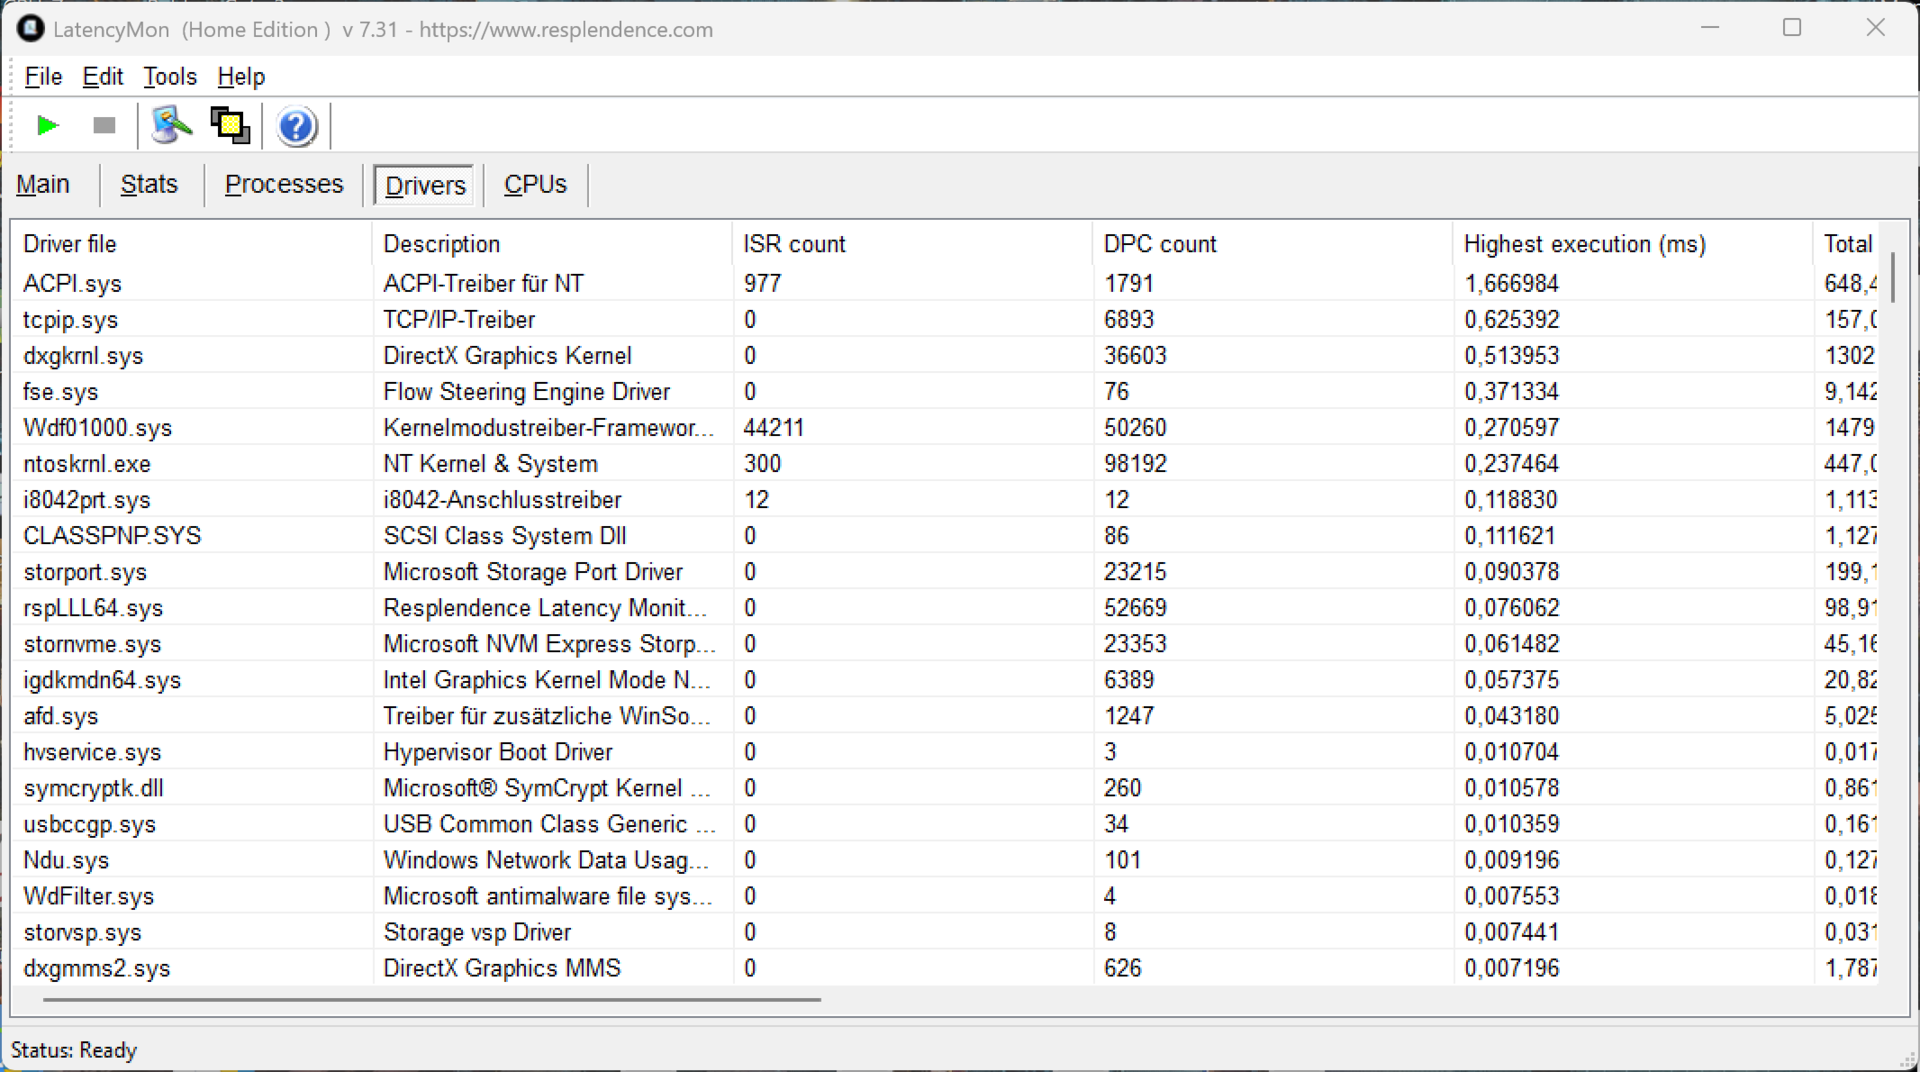
Task: Sort by Highest execution (ms) column header
Action: 1631,244
